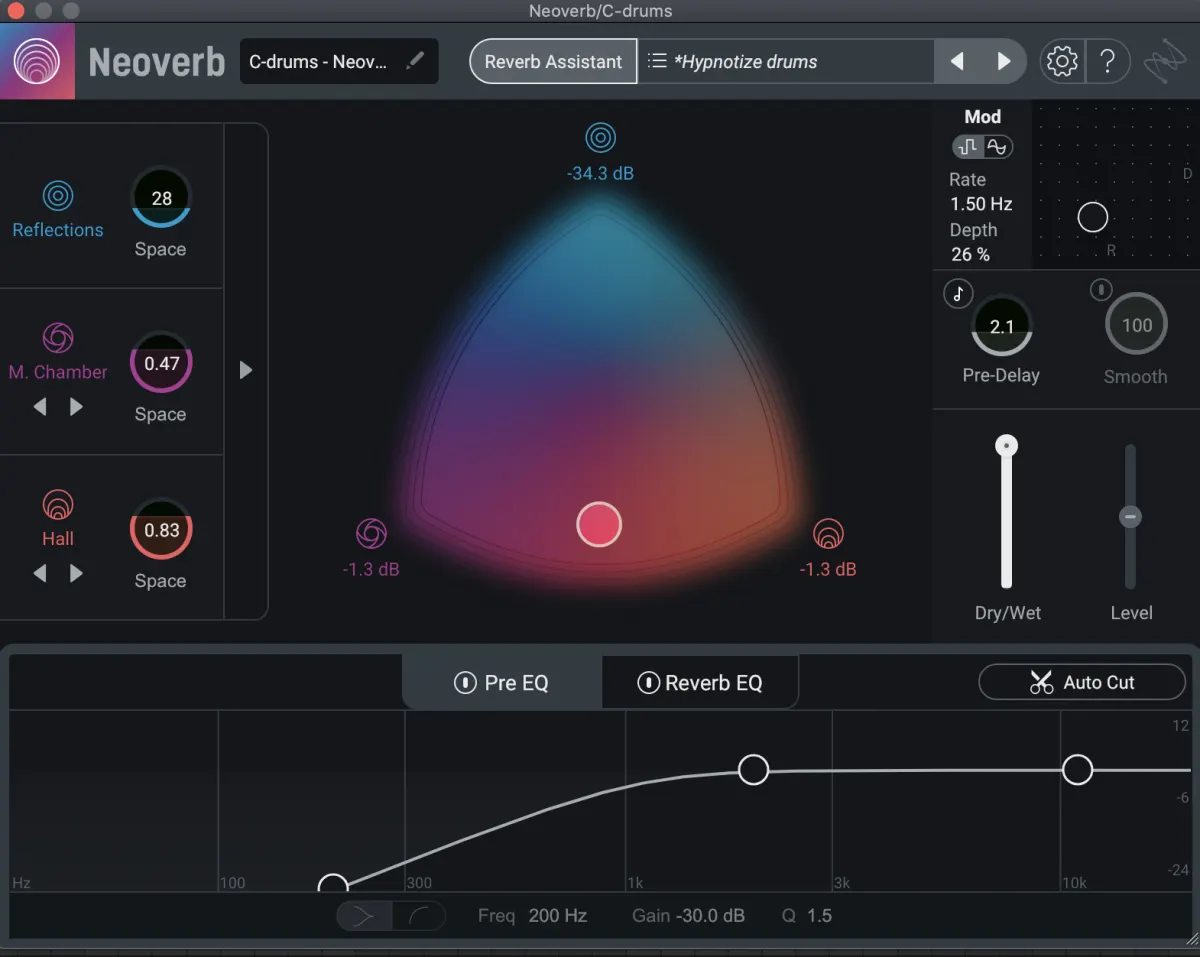Choose next M. Chamber type

(x=76, y=407)
